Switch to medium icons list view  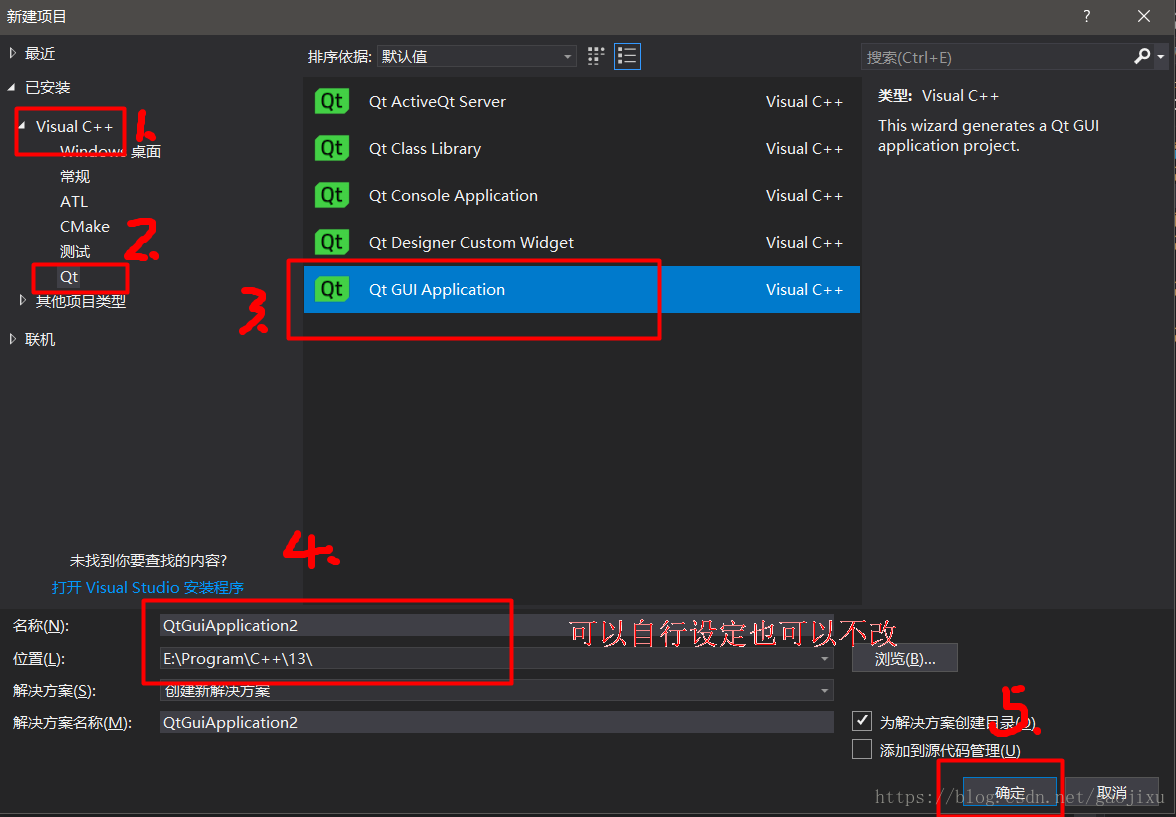coord(627,56)
